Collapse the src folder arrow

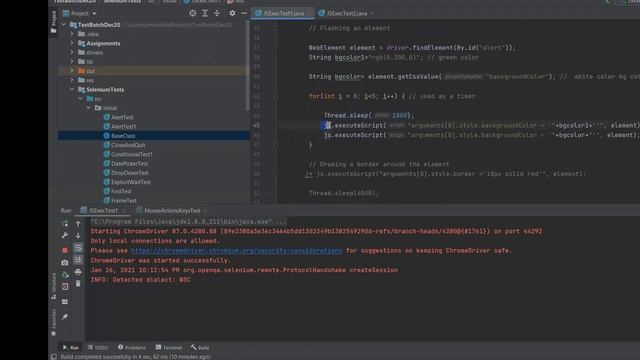[x=80, y=99]
